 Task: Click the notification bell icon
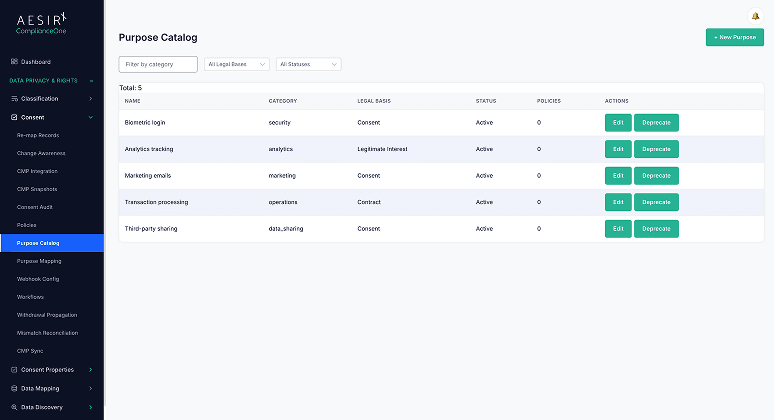755,15
